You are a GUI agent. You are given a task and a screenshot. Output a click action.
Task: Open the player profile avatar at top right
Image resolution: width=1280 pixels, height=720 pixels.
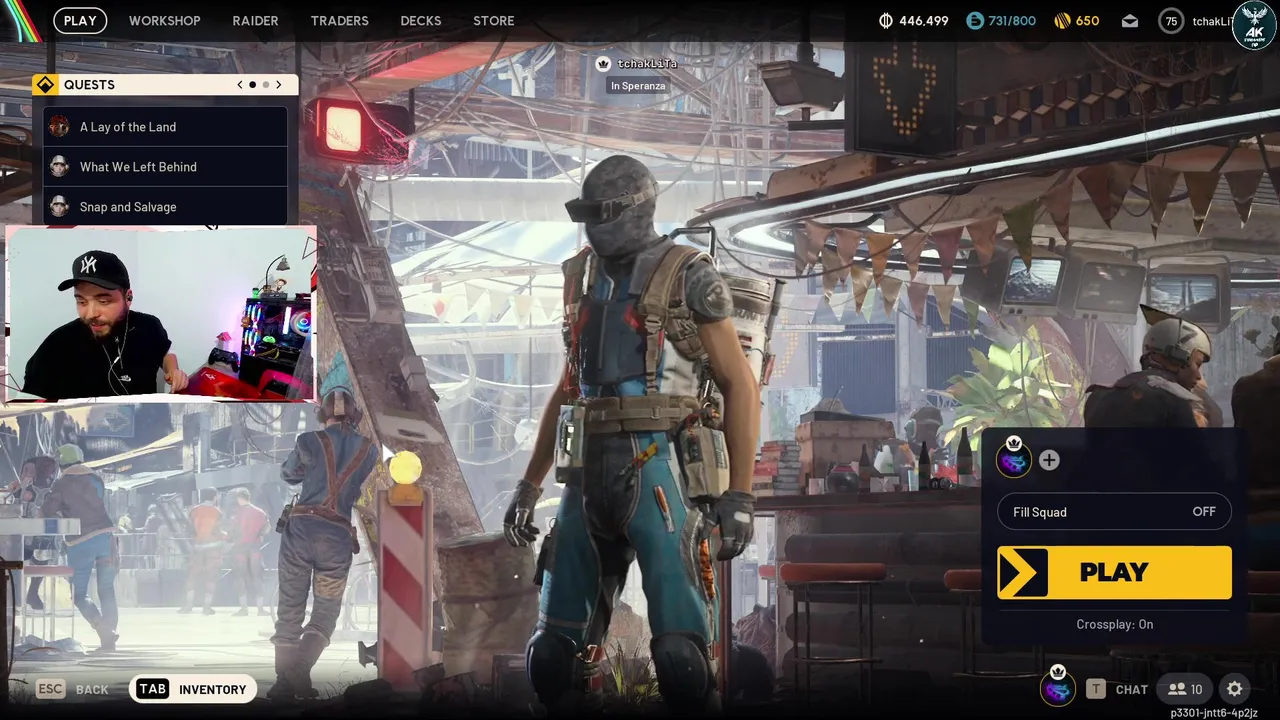click(x=1254, y=25)
